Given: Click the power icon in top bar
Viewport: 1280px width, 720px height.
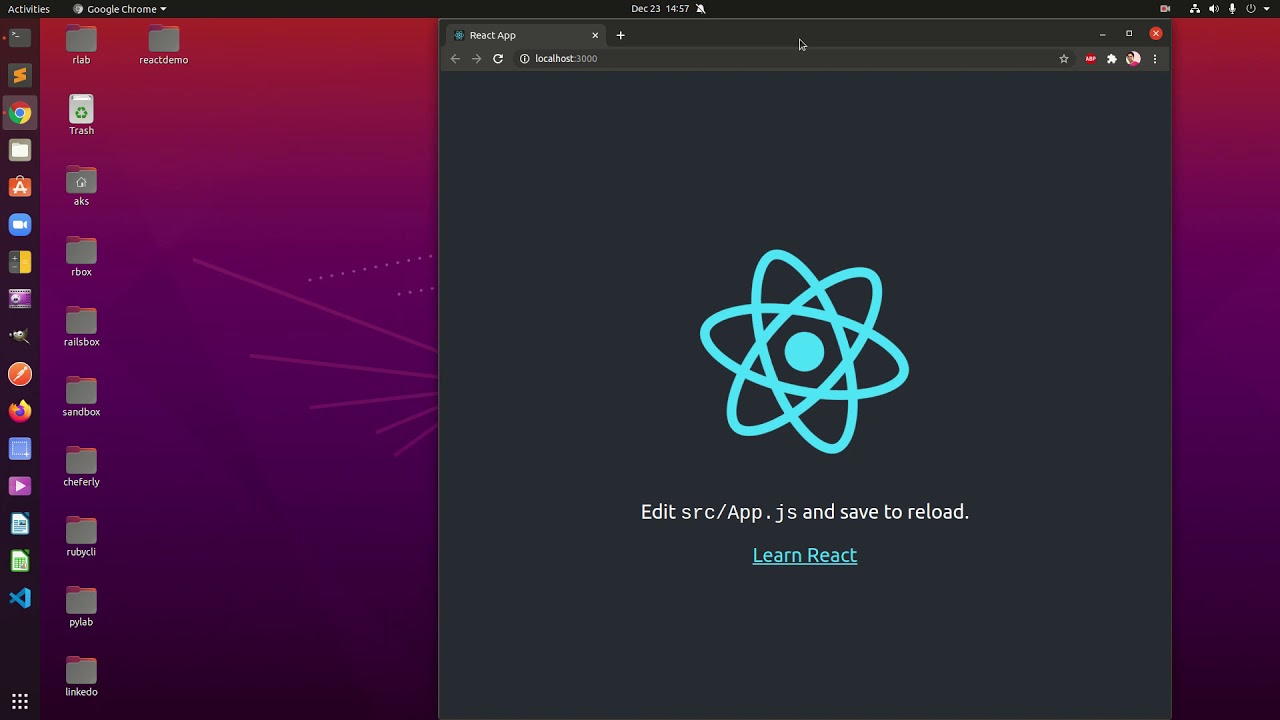Looking at the screenshot, I should tap(1251, 9).
